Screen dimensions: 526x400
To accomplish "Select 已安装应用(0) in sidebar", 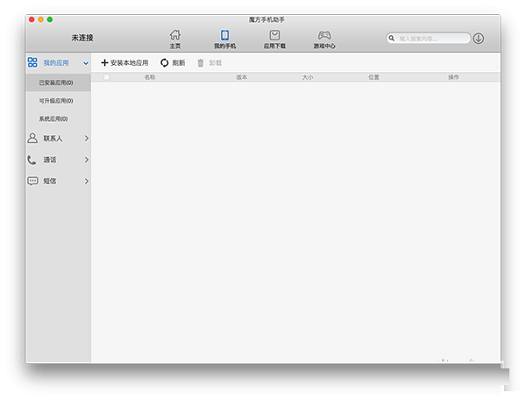I will pyautogui.click(x=58, y=83).
